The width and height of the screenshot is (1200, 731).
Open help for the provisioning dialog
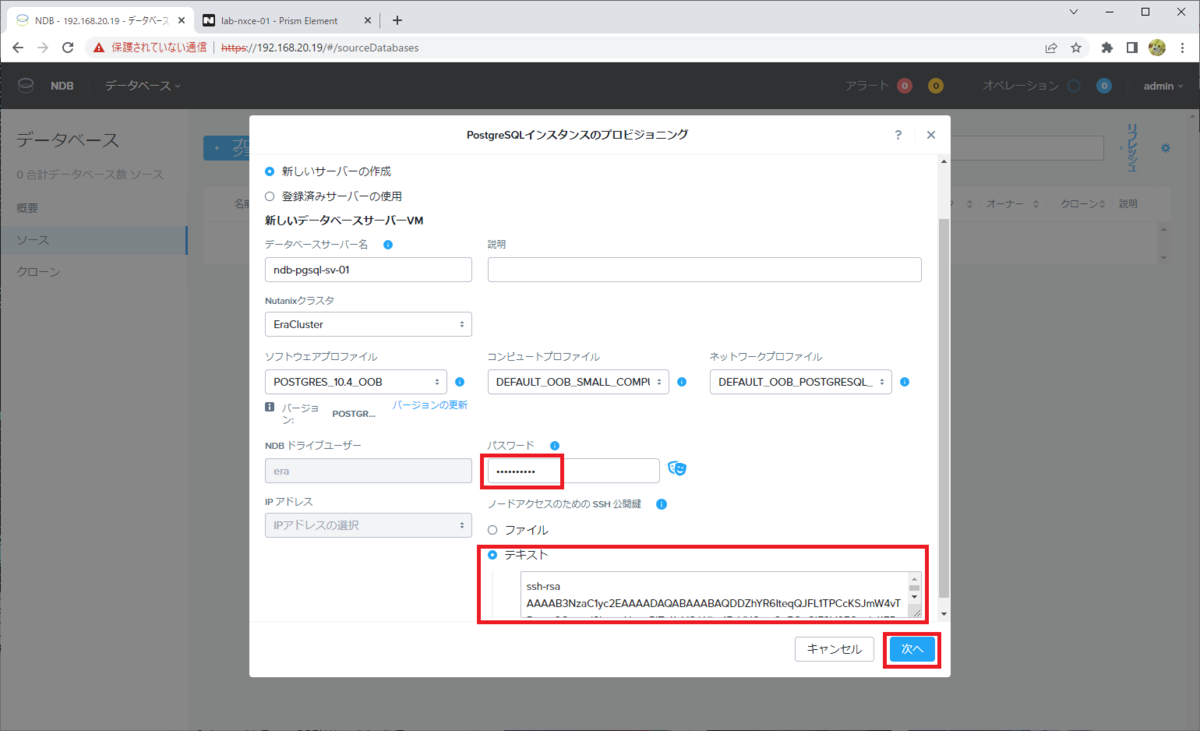pyautogui.click(x=898, y=134)
